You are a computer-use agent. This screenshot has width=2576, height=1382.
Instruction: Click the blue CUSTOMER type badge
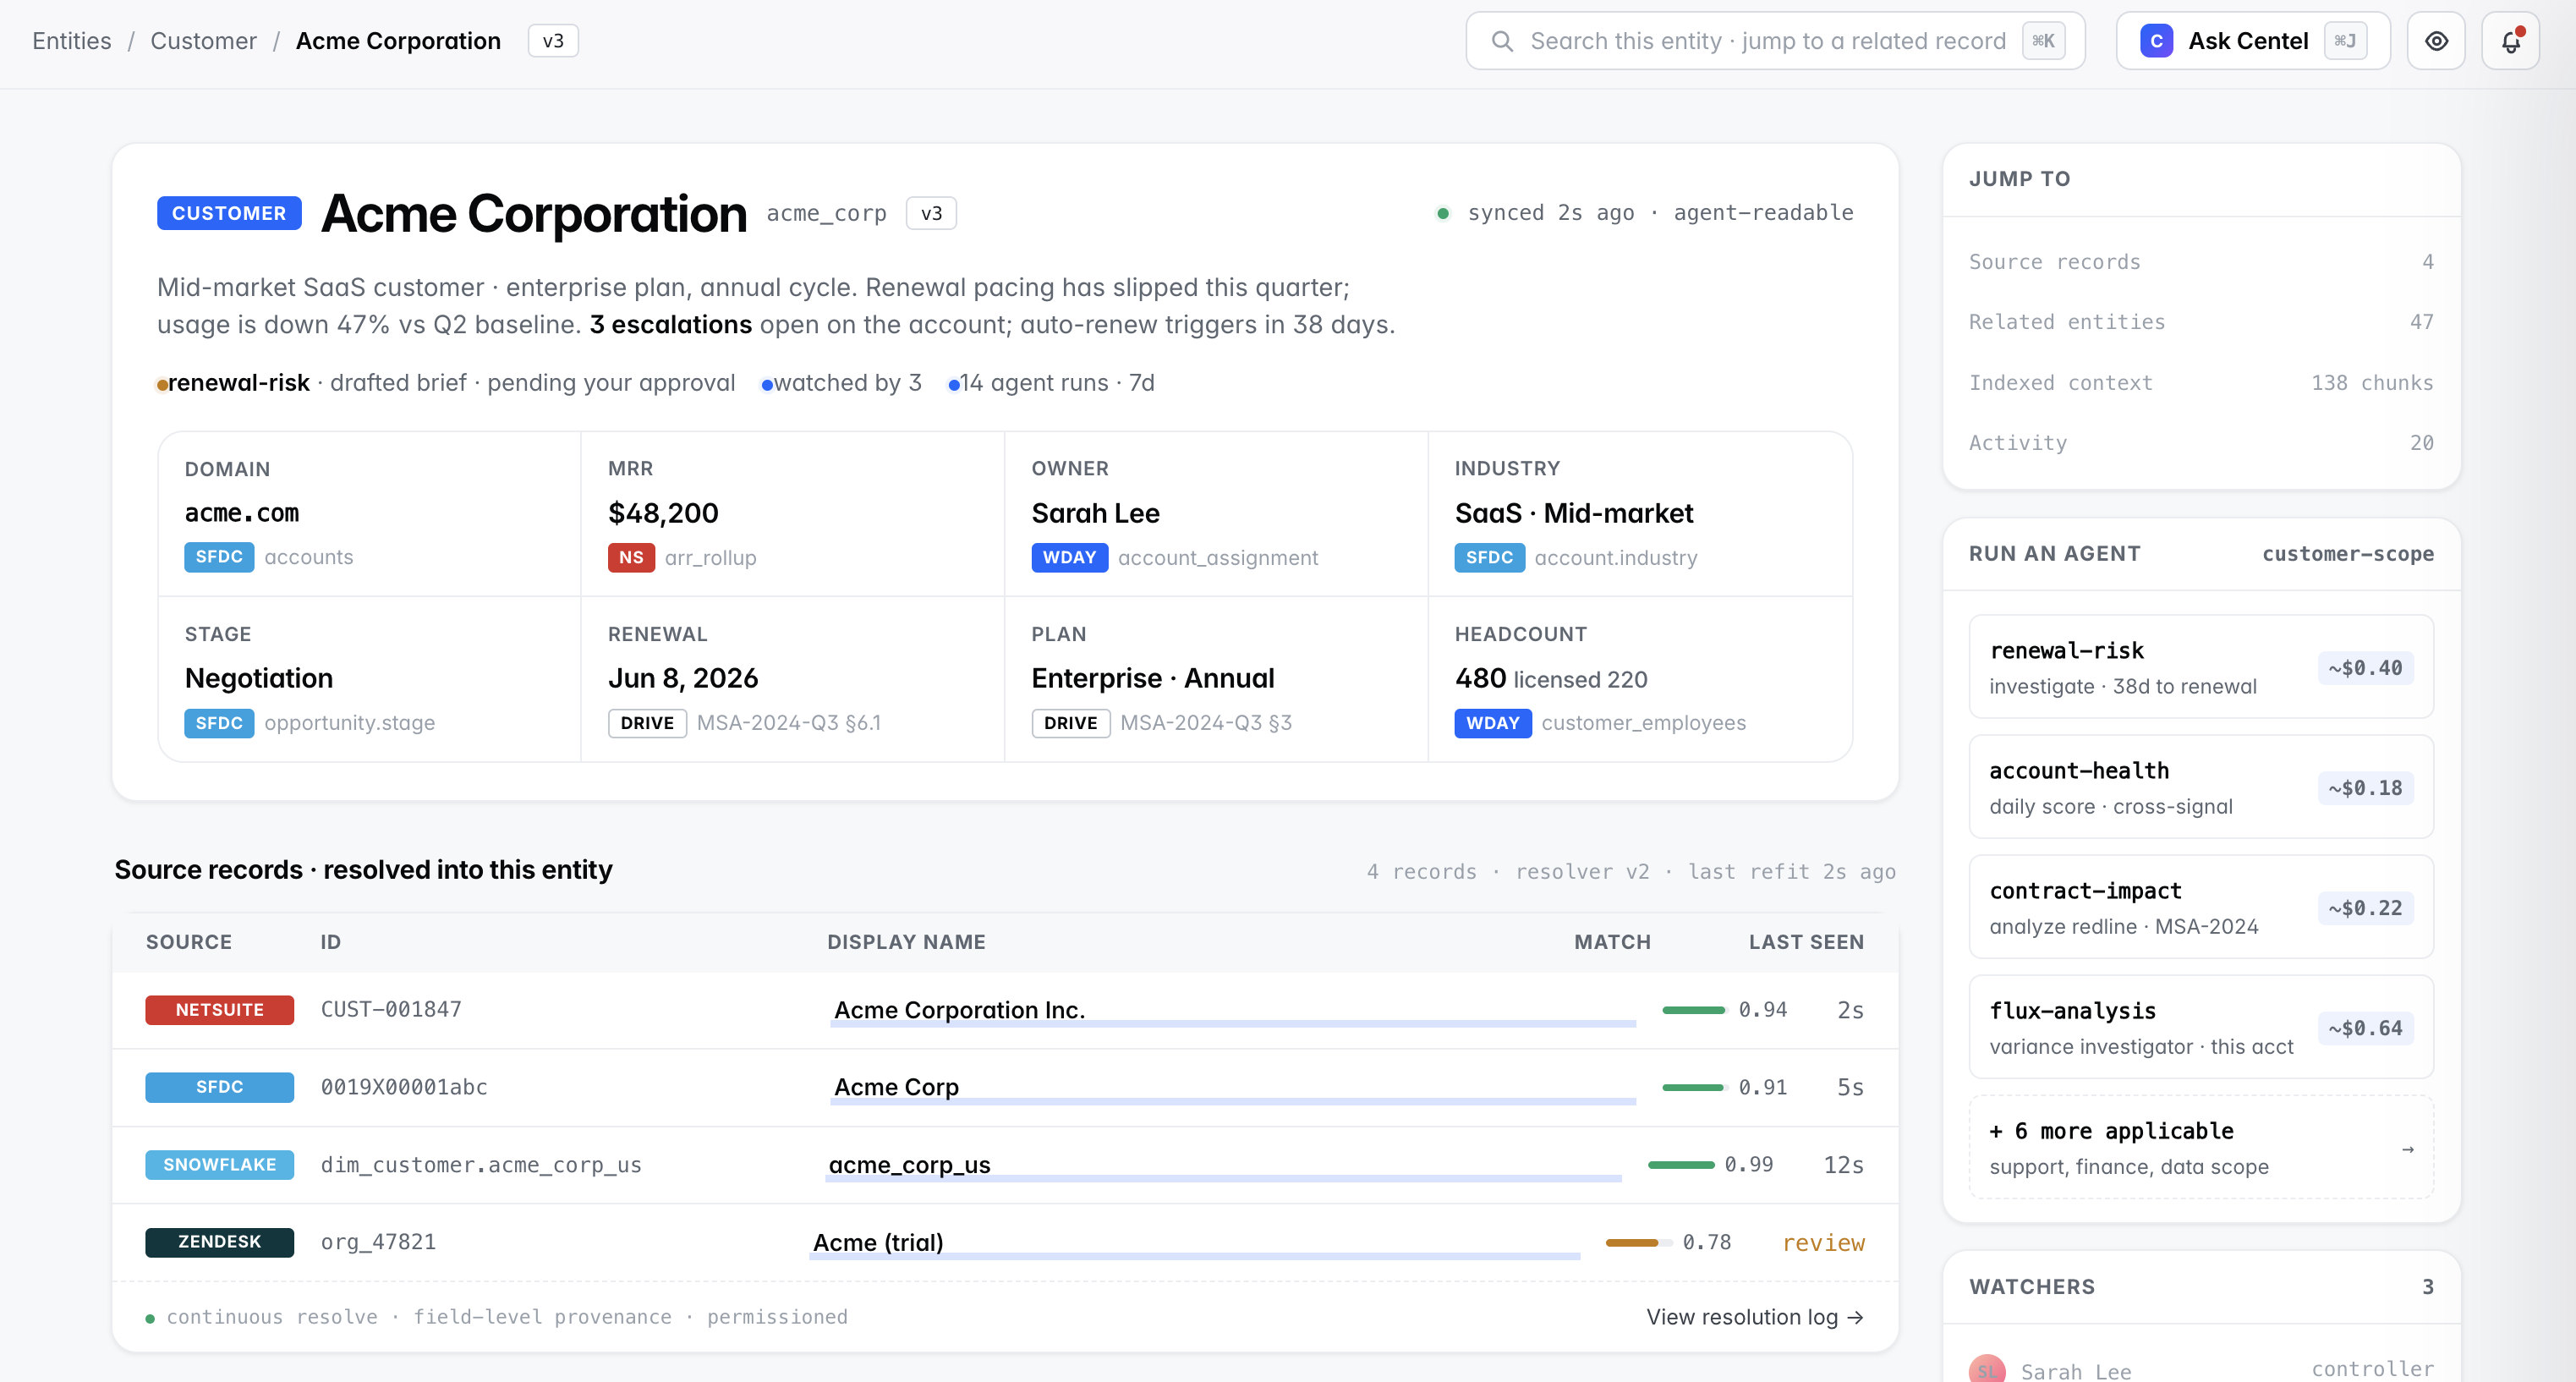229,213
